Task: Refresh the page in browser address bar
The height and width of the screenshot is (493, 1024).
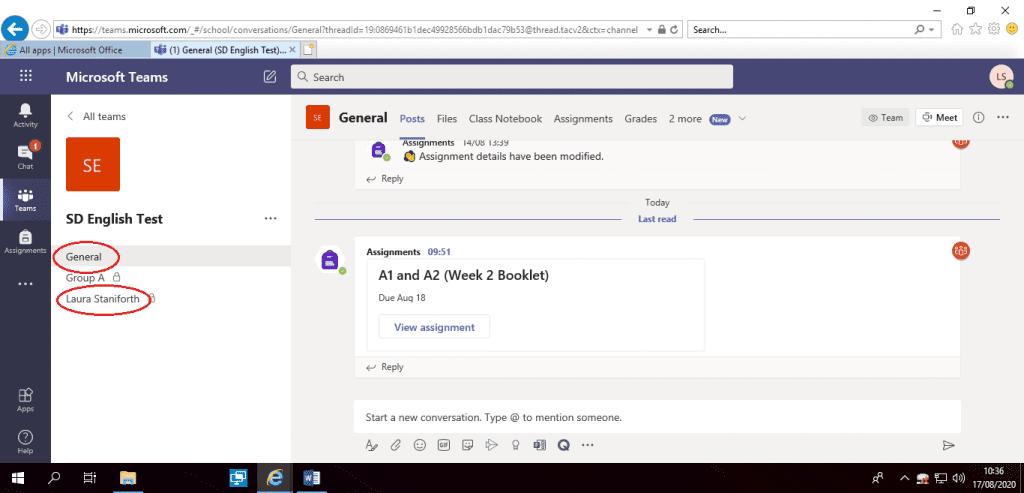Action: pos(675,29)
